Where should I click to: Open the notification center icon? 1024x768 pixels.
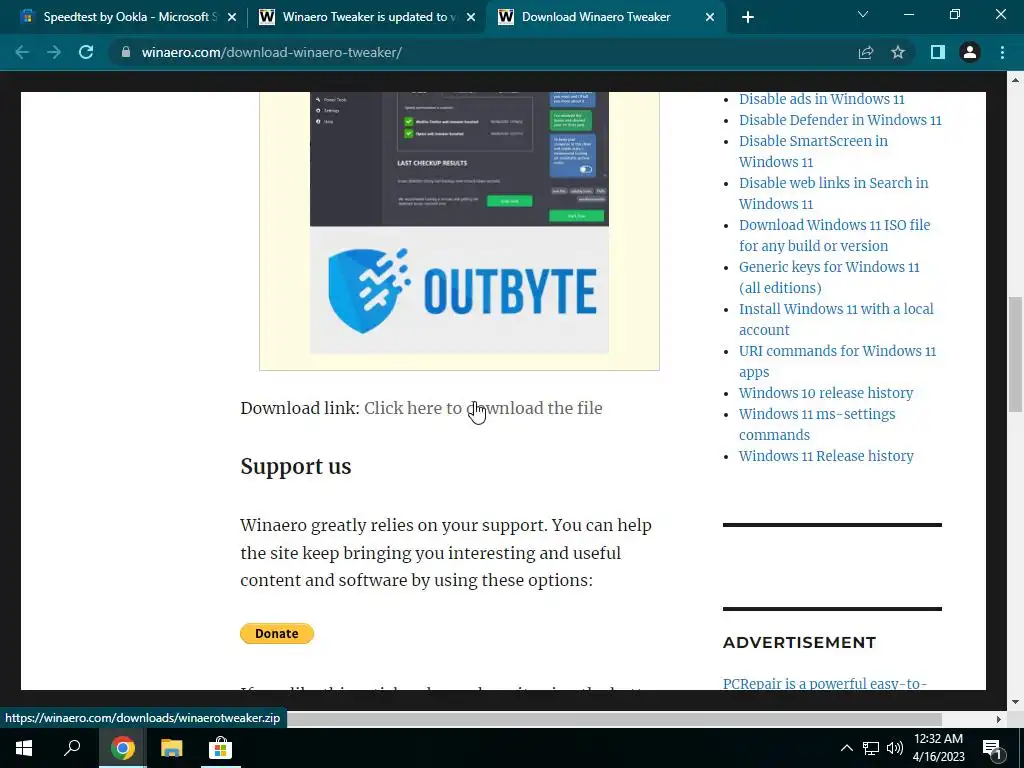993,749
